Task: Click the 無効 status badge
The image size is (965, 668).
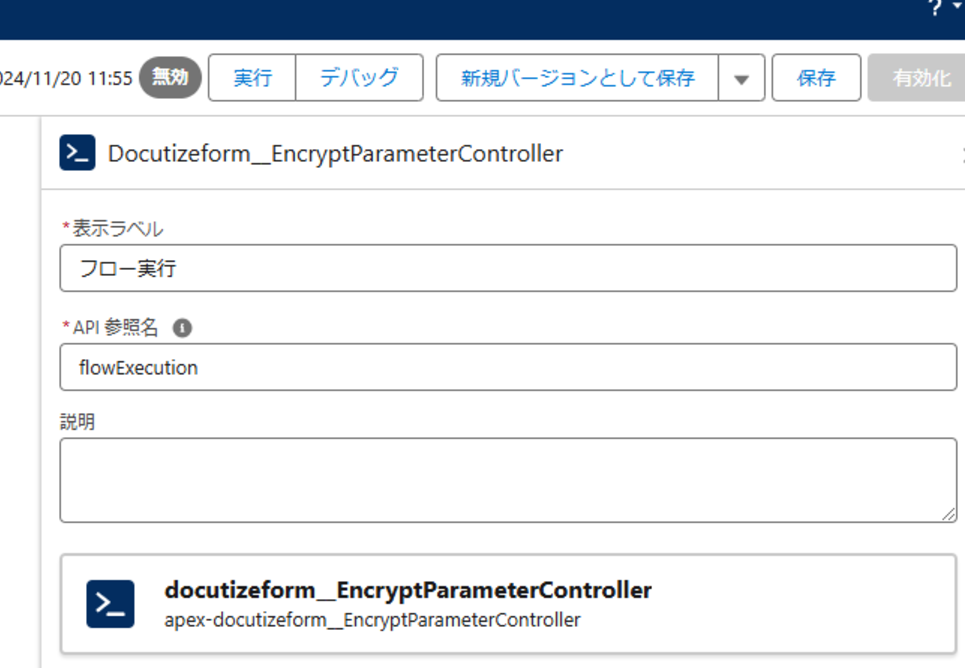Action: click(170, 78)
